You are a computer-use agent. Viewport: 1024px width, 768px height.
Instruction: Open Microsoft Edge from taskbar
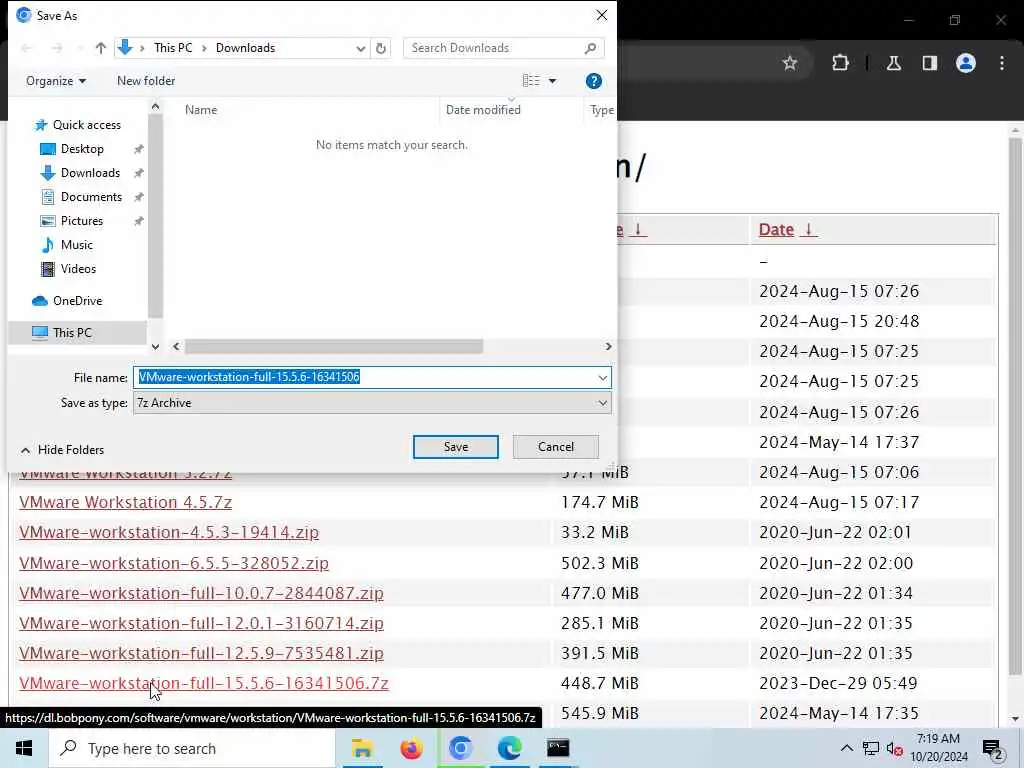[x=509, y=748]
